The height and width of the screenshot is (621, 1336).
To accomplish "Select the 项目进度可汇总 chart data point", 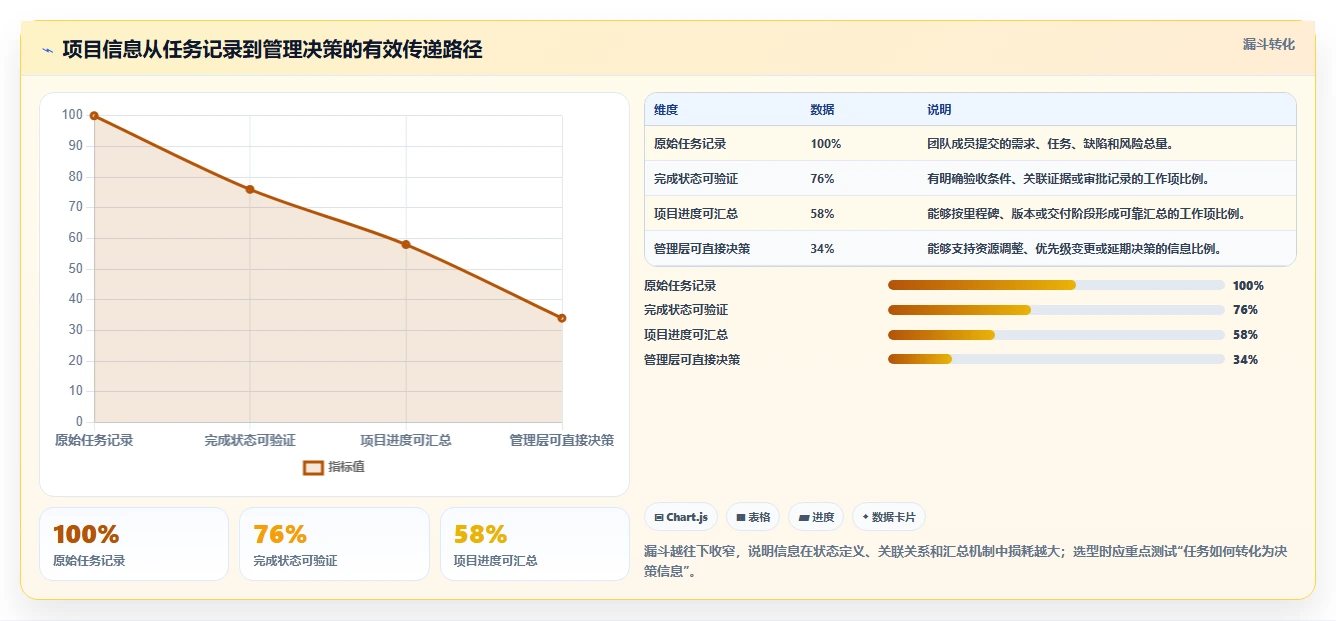I will pyautogui.click(x=406, y=244).
